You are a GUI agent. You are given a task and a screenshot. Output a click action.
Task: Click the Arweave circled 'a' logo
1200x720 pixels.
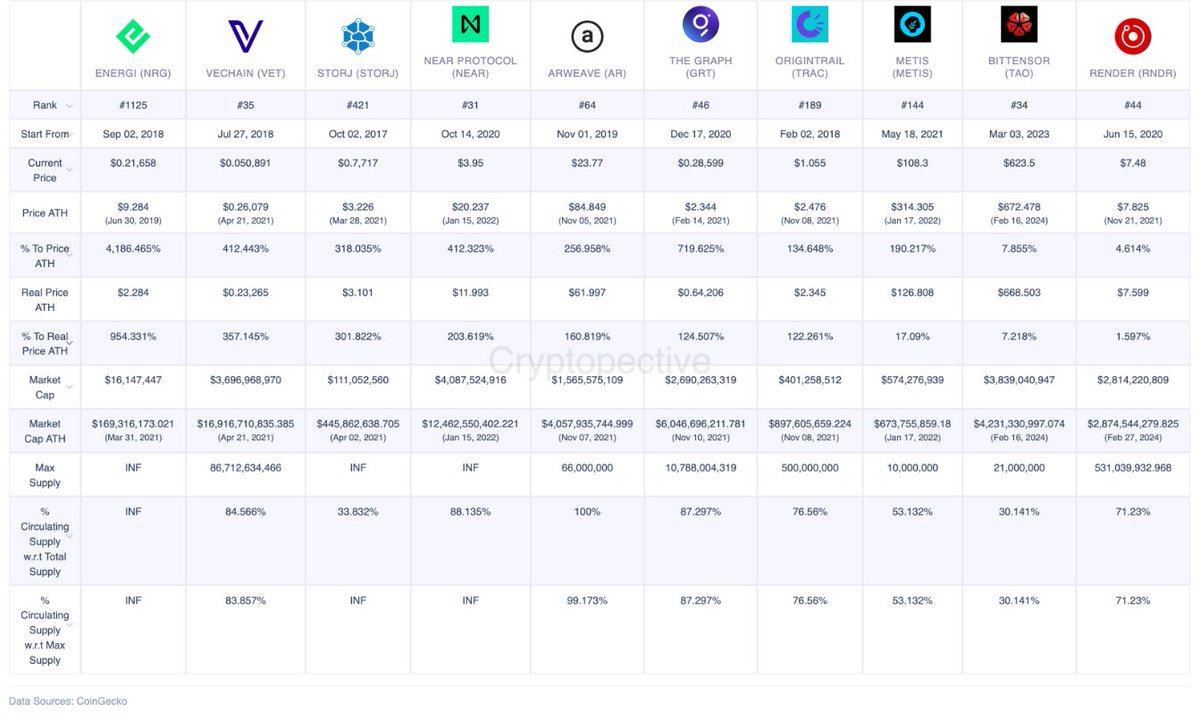(587, 37)
